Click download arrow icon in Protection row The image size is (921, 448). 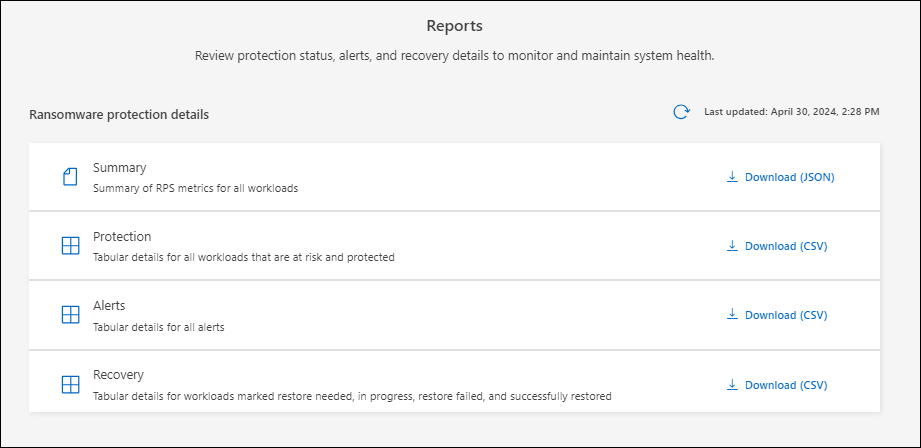point(732,246)
